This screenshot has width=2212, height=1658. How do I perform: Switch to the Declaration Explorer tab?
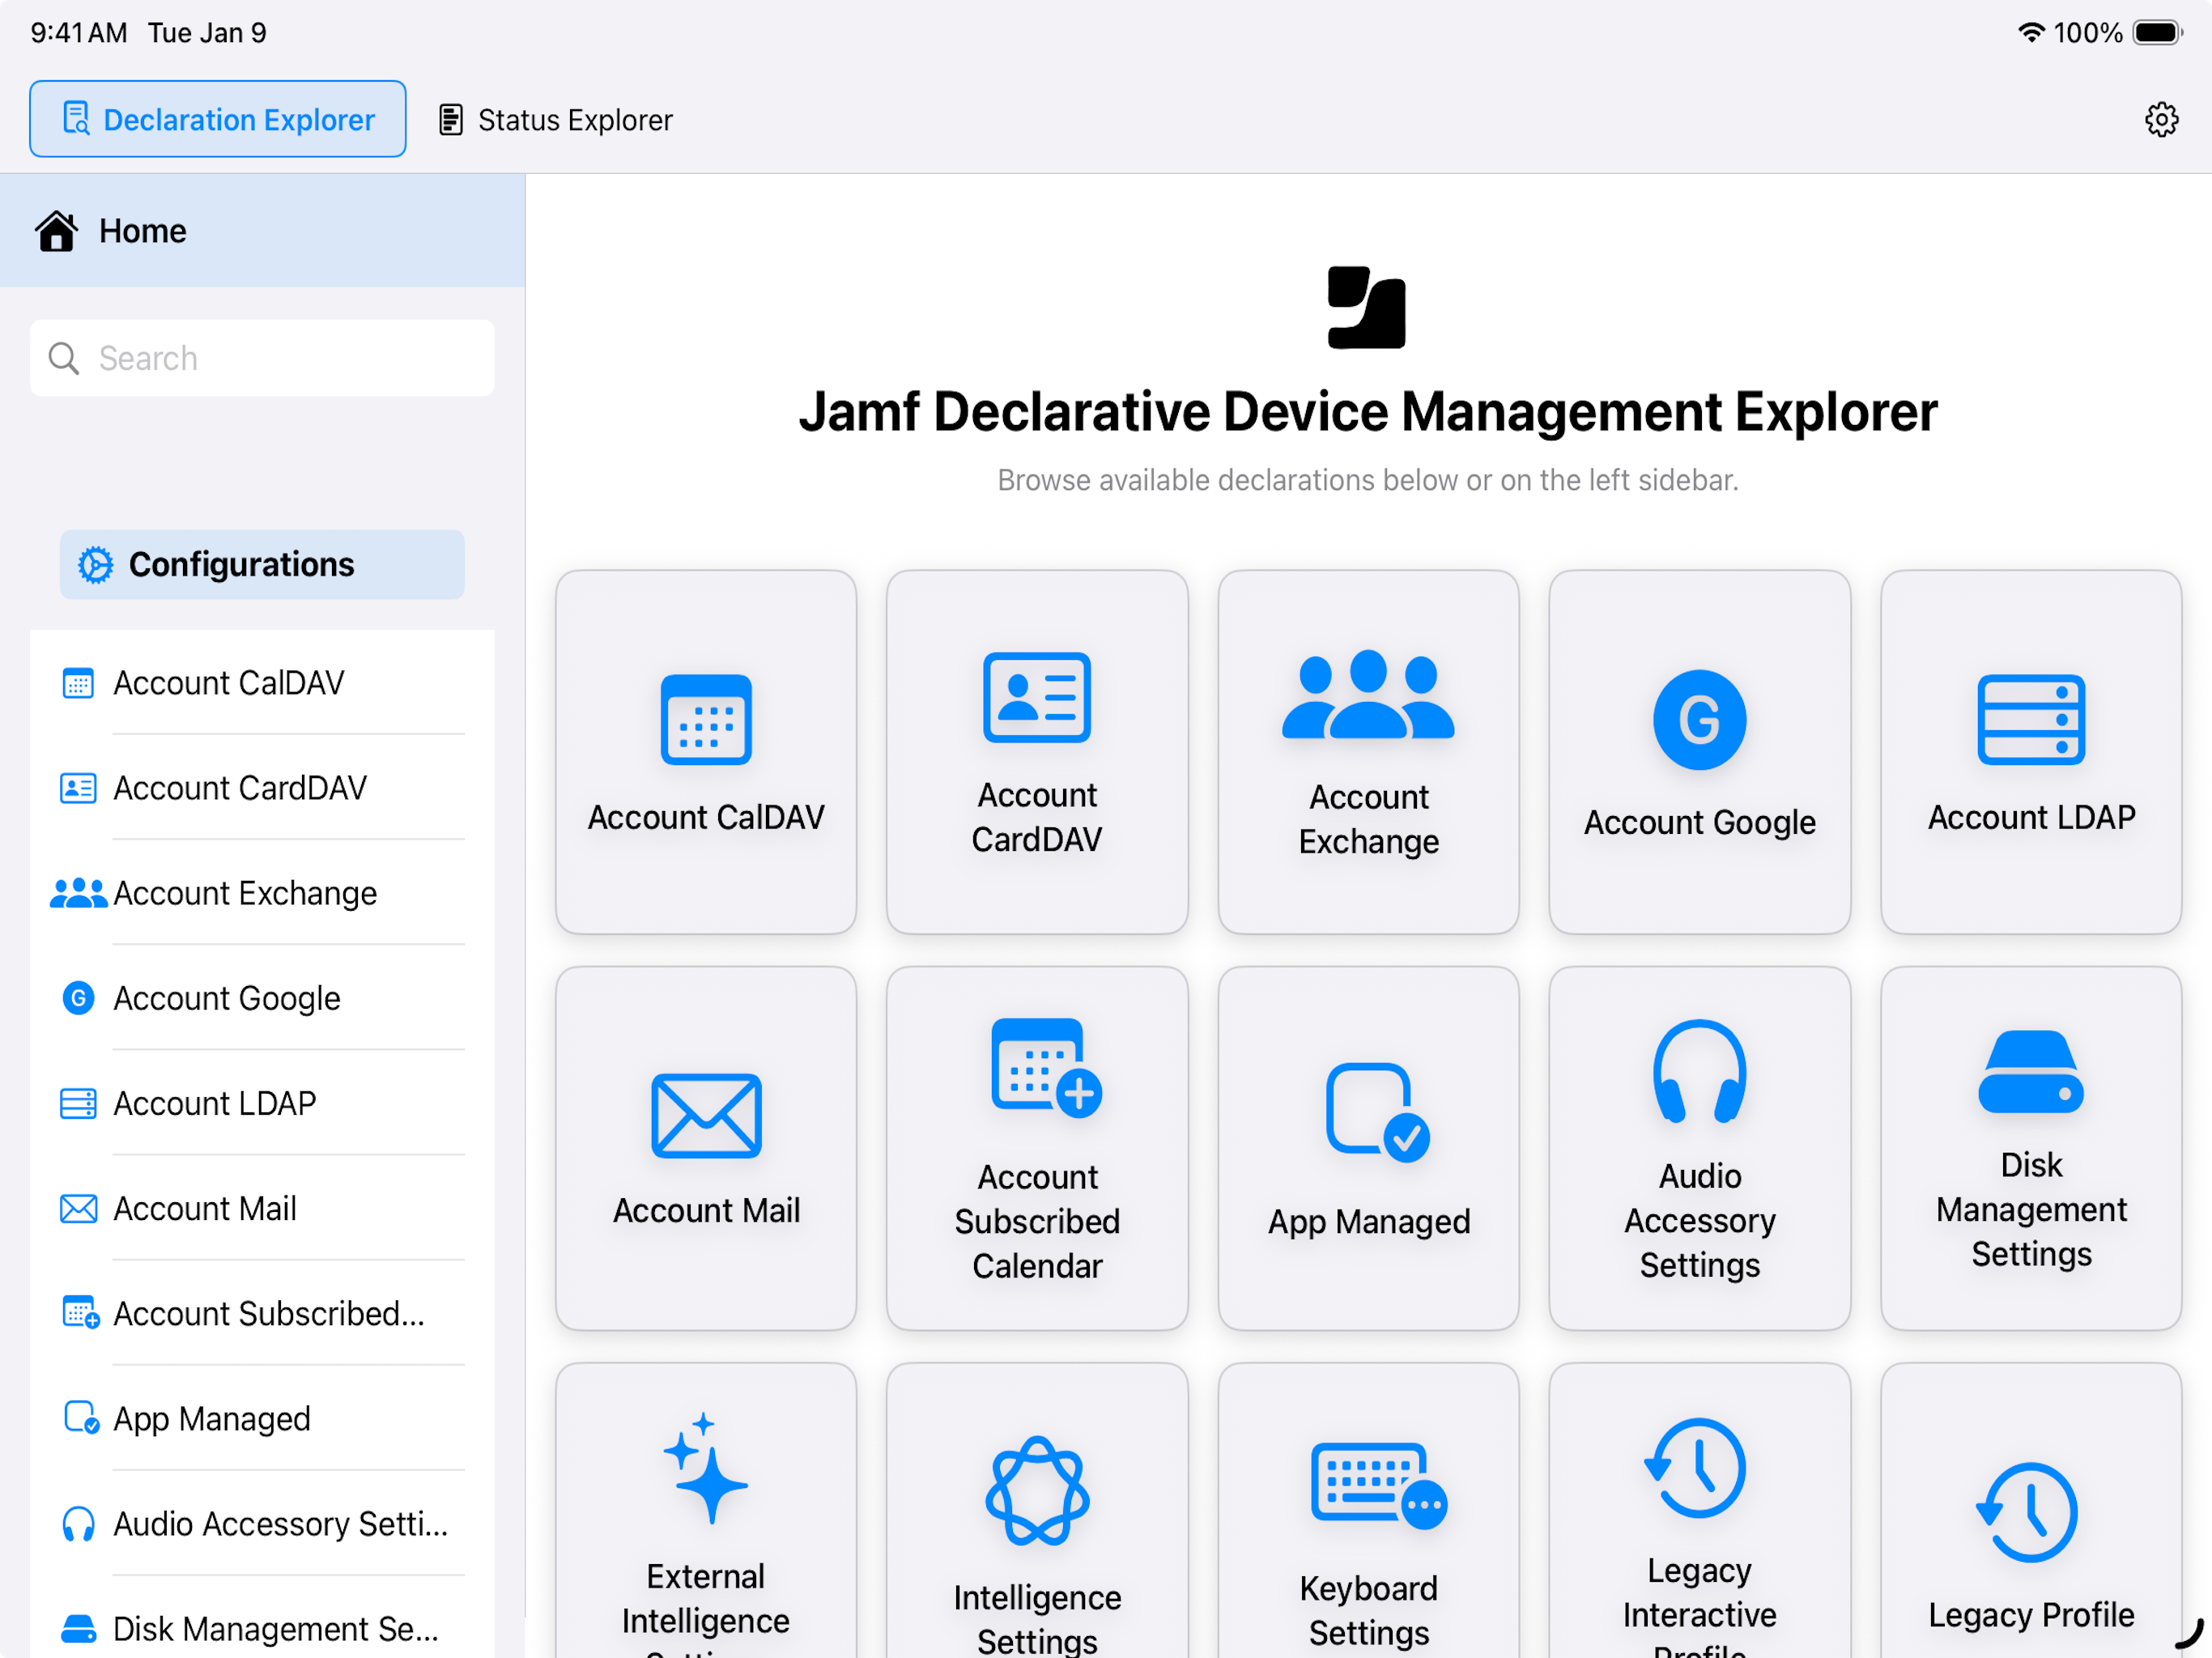[x=218, y=119]
